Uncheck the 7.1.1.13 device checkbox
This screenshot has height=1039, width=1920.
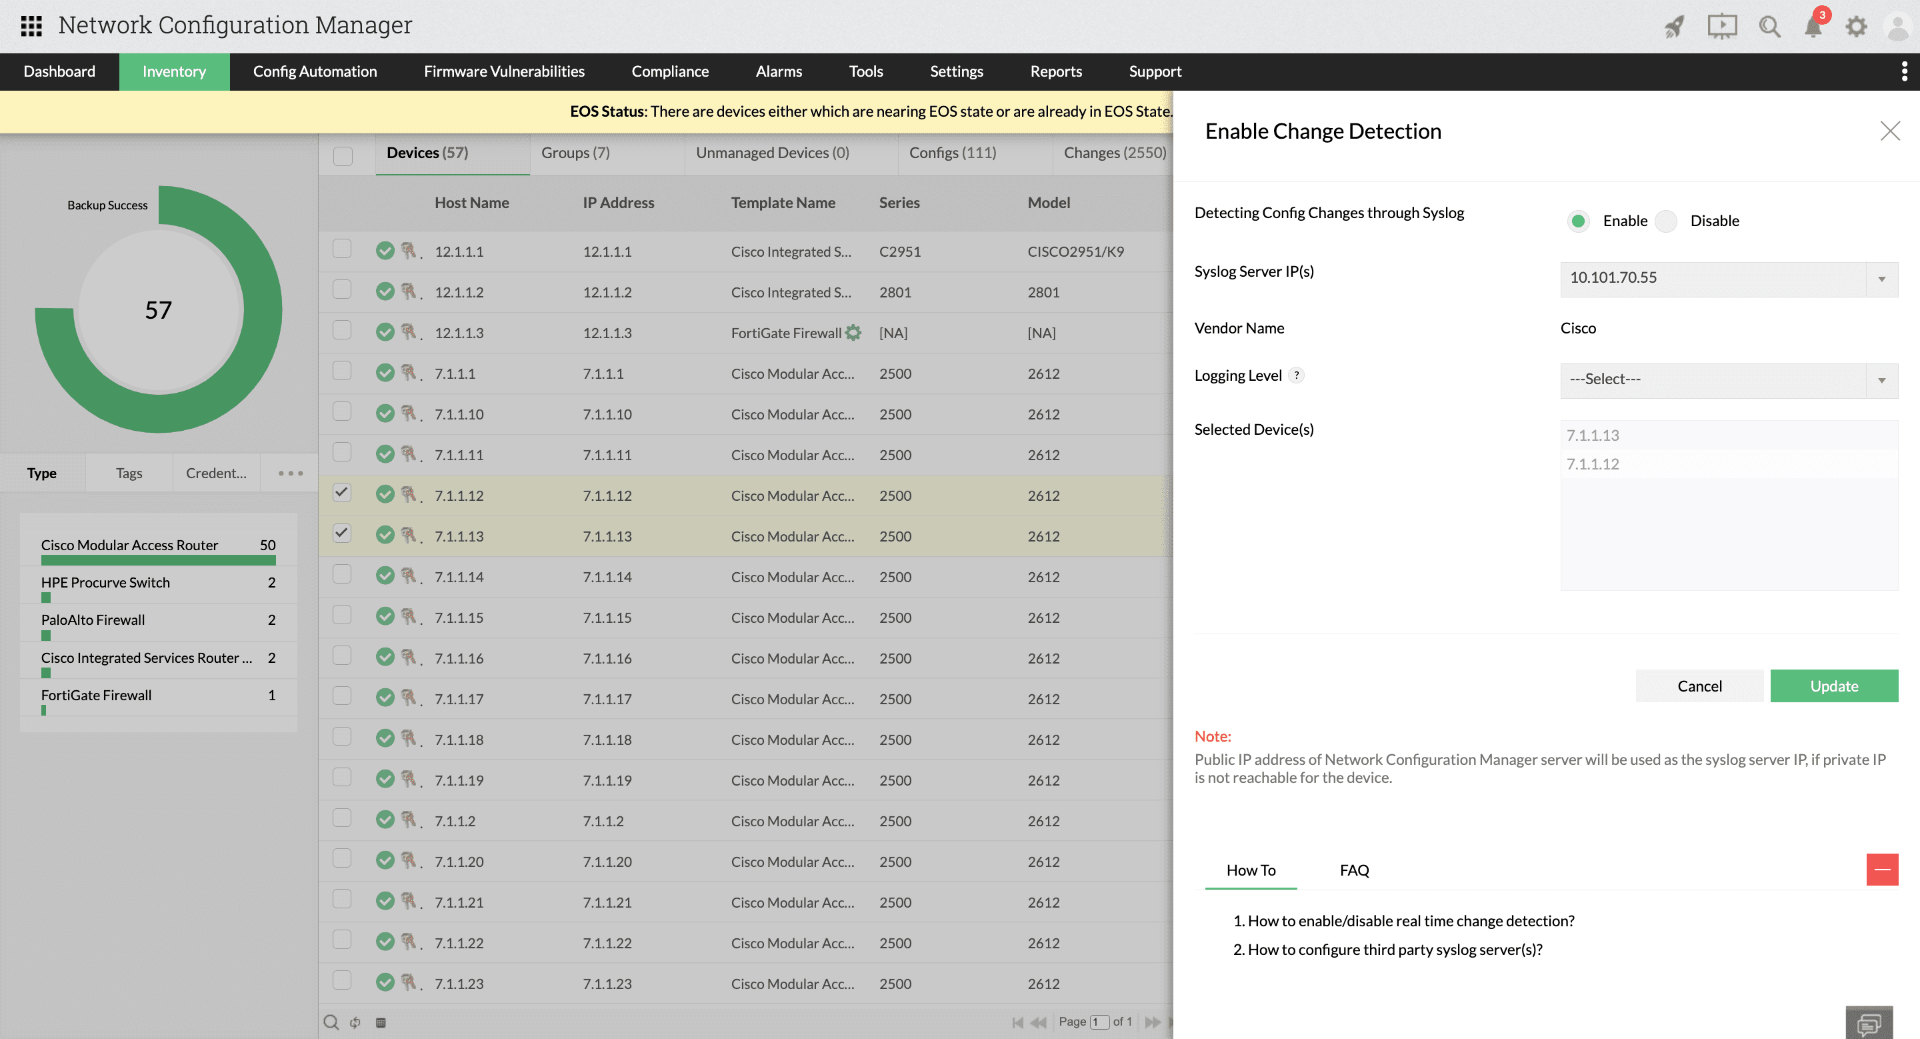[342, 533]
